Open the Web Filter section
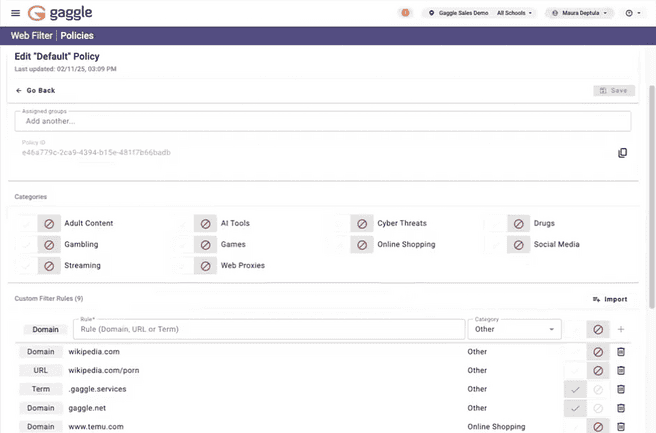The image size is (656, 433). [x=32, y=35]
